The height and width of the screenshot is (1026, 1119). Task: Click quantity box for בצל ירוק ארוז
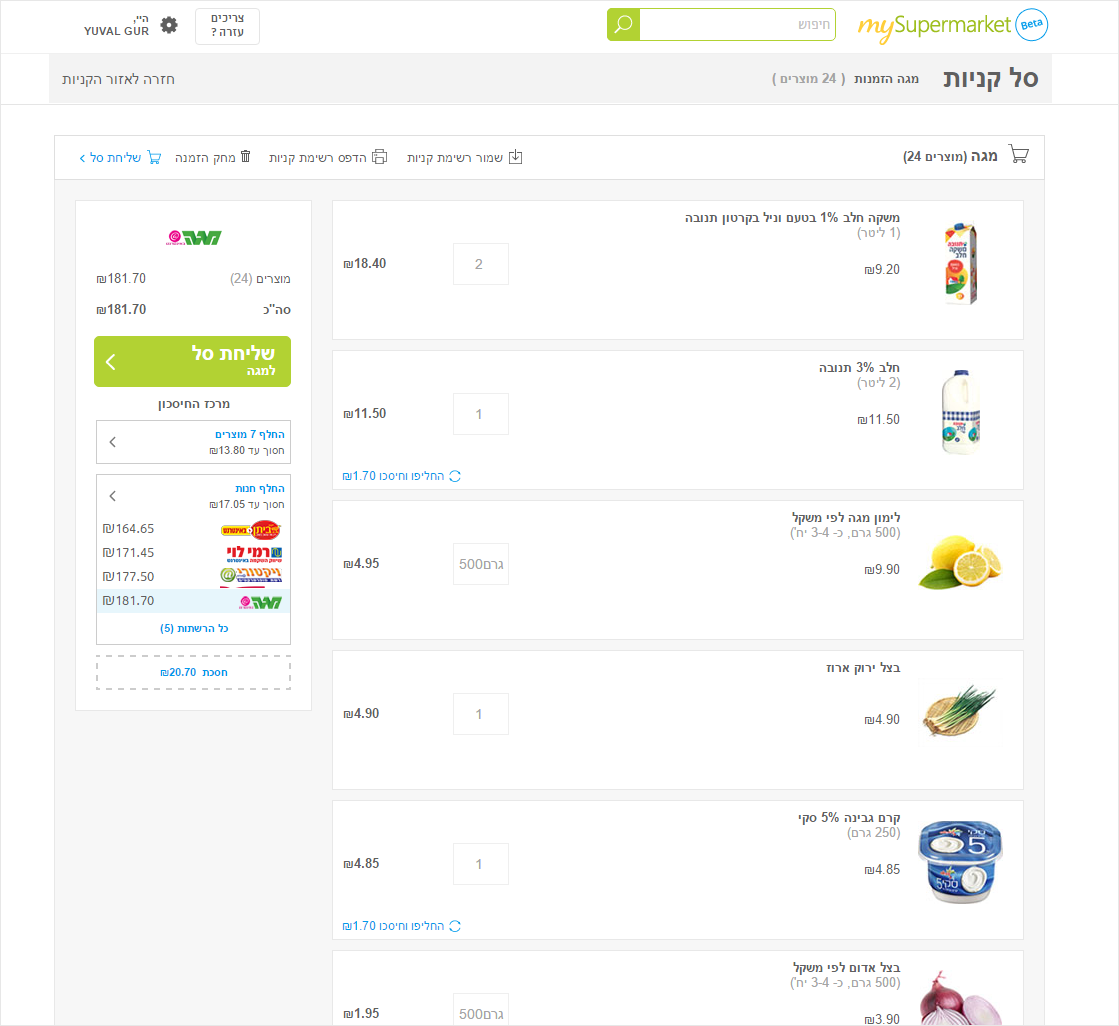point(481,714)
